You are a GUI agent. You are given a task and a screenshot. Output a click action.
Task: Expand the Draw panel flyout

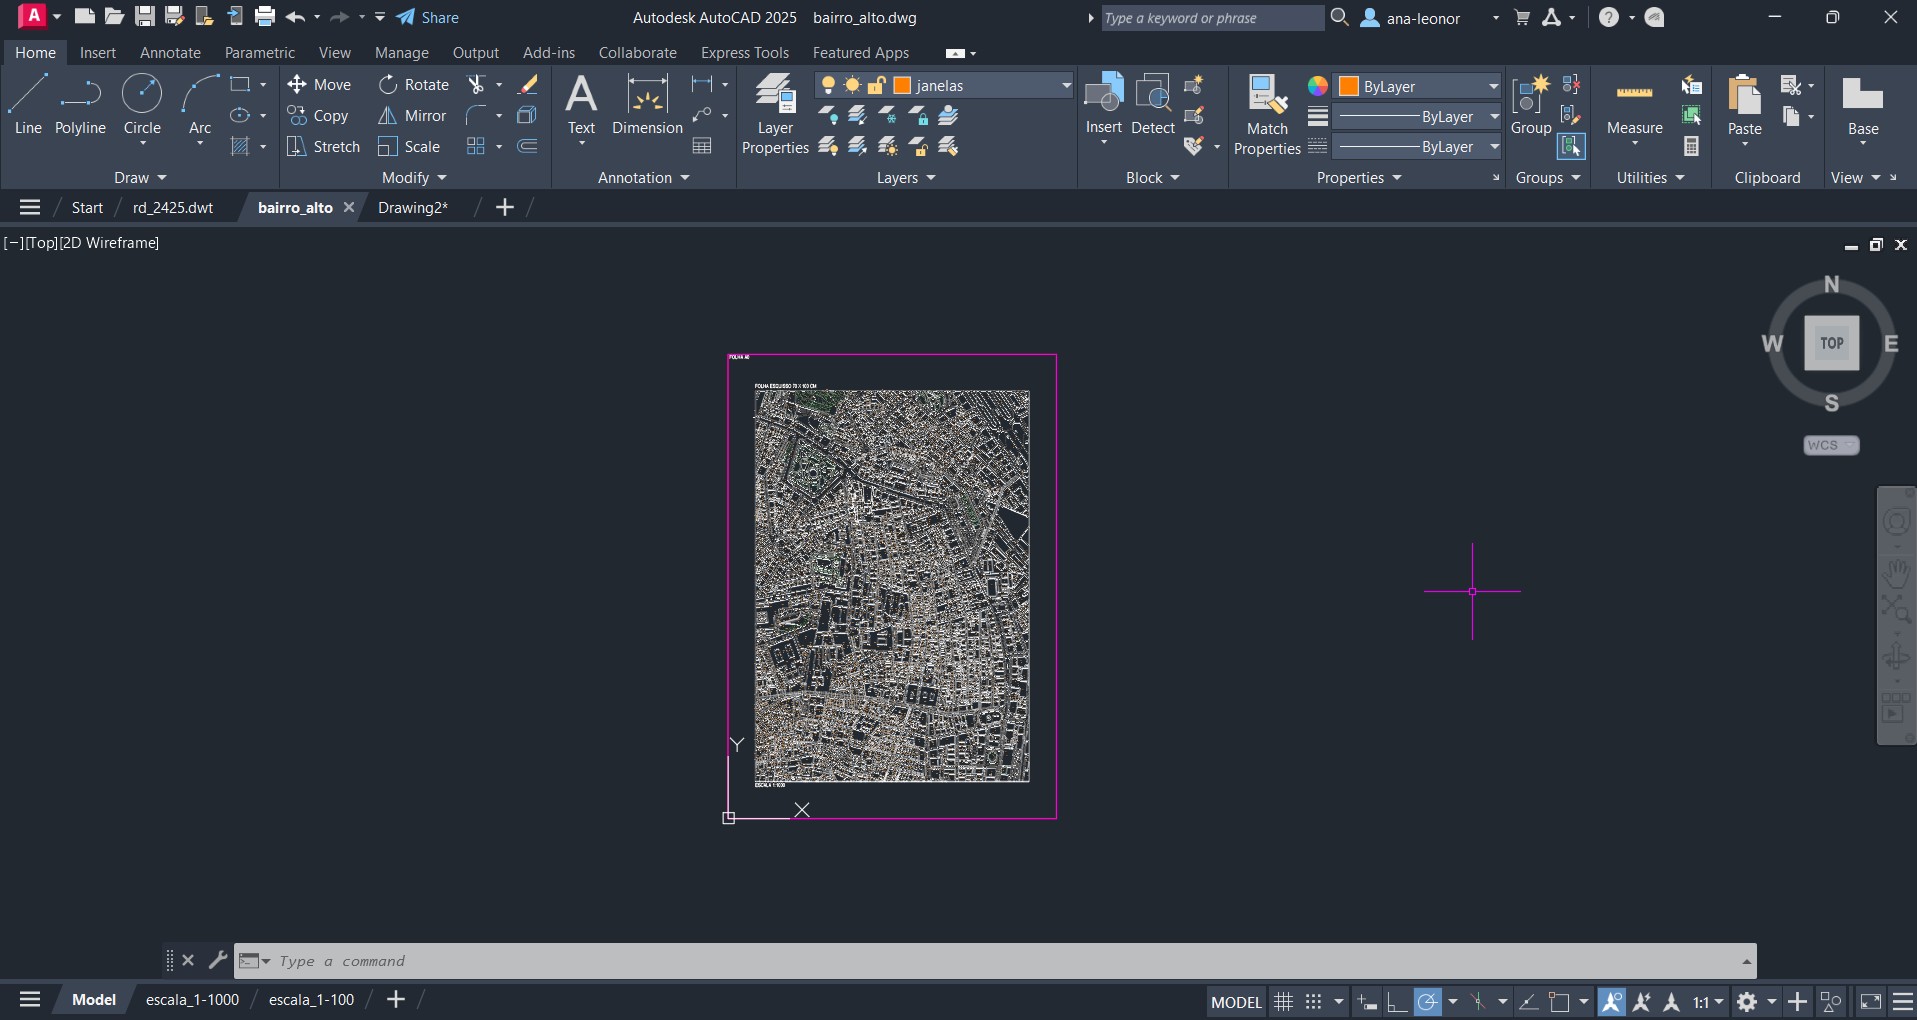tap(140, 178)
